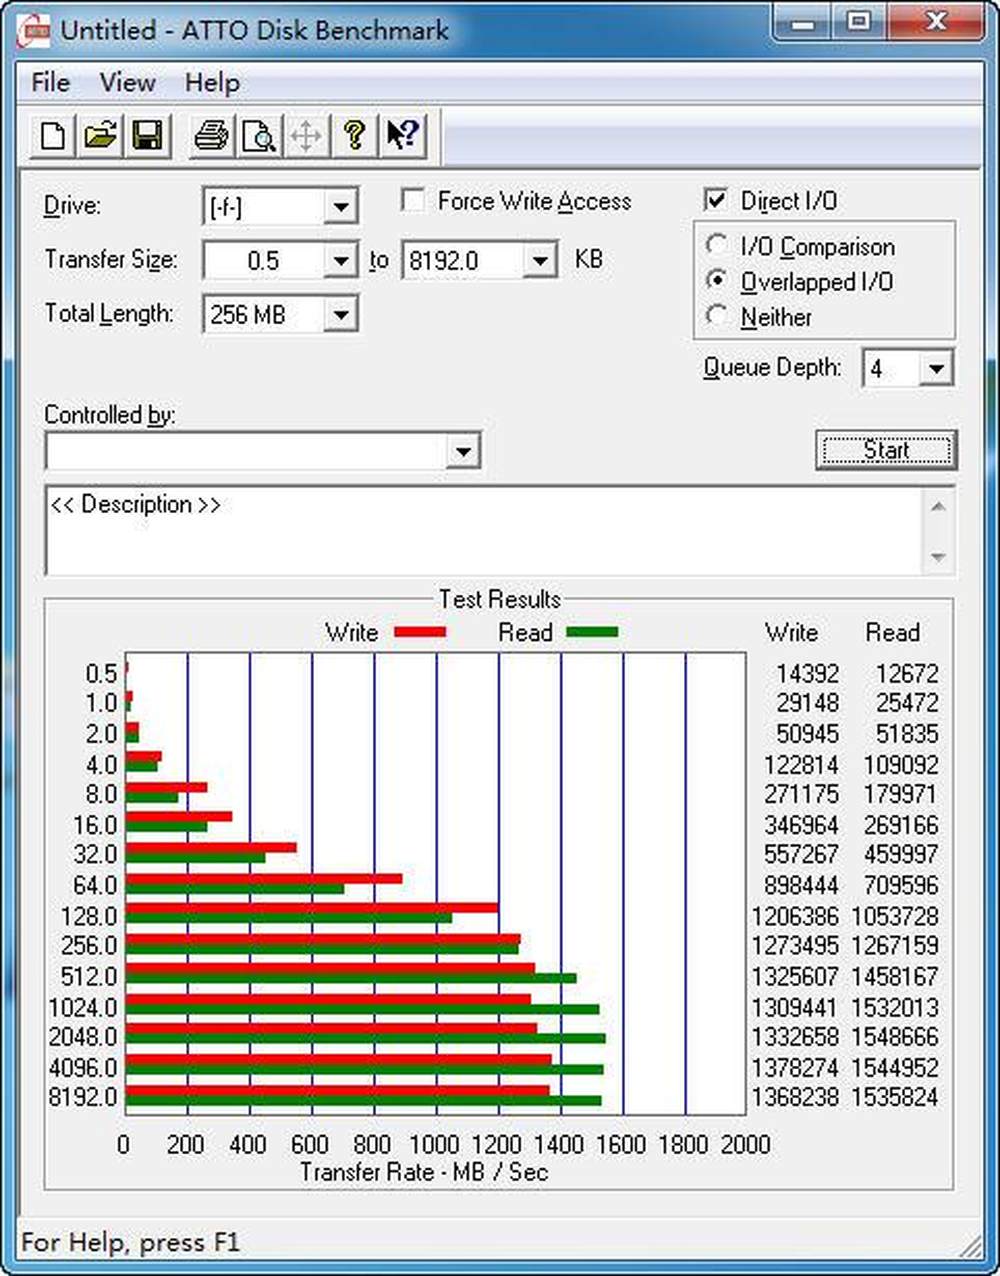Click the 'Transfer Rate - MB / Sec' axis title
This screenshot has height=1276, width=1000.
click(x=424, y=1172)
